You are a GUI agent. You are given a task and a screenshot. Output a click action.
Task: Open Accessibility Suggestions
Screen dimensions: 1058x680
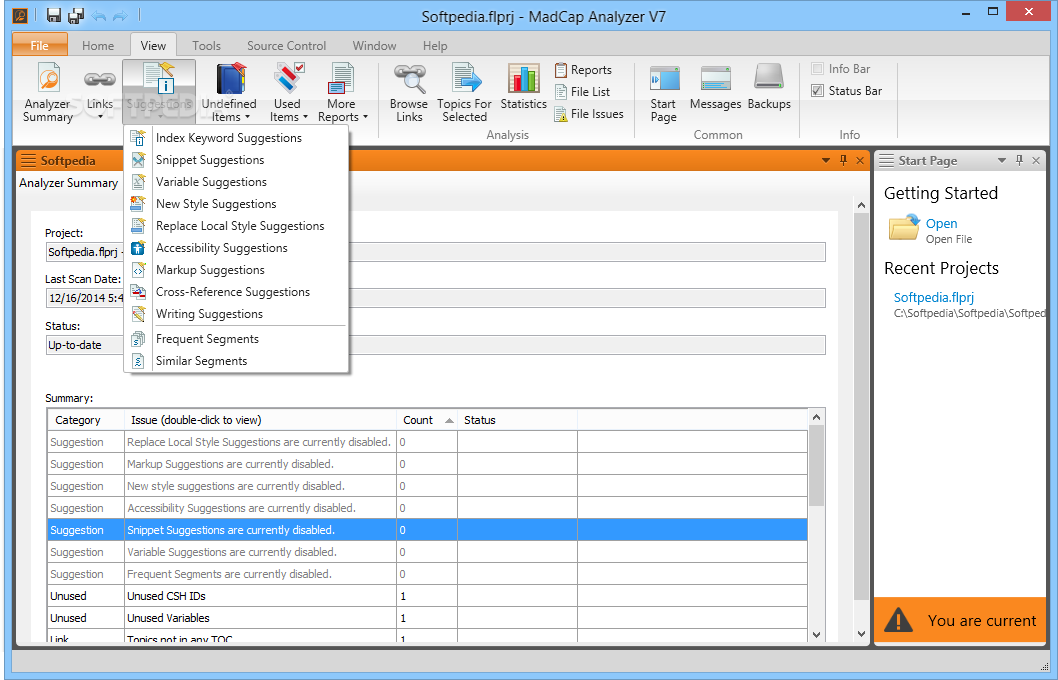click(236, 248)
